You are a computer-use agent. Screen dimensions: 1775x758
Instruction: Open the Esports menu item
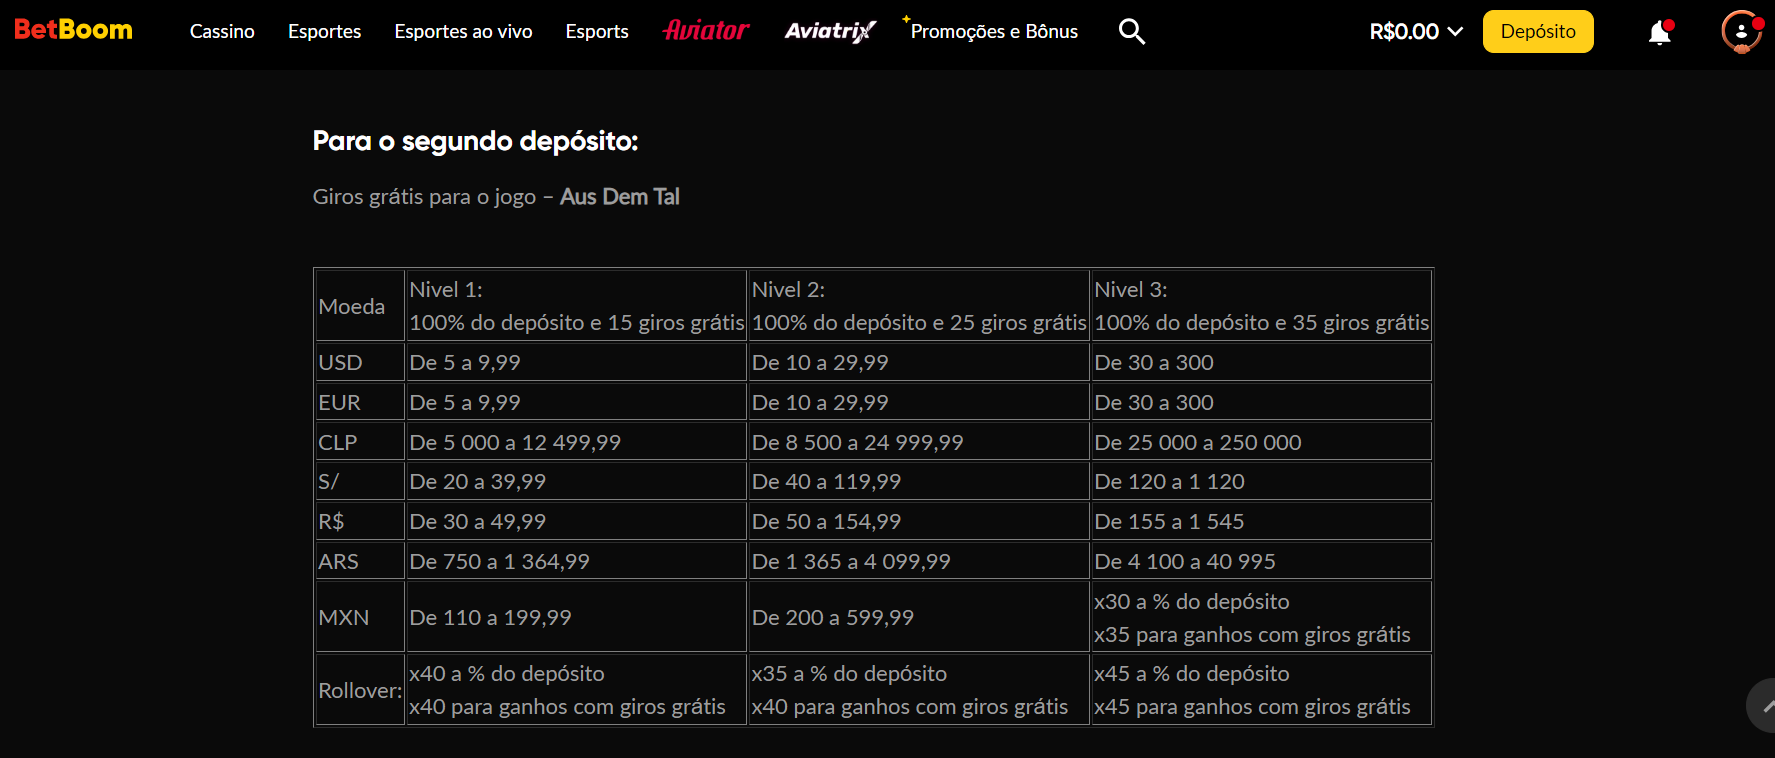tap(597, 31)
